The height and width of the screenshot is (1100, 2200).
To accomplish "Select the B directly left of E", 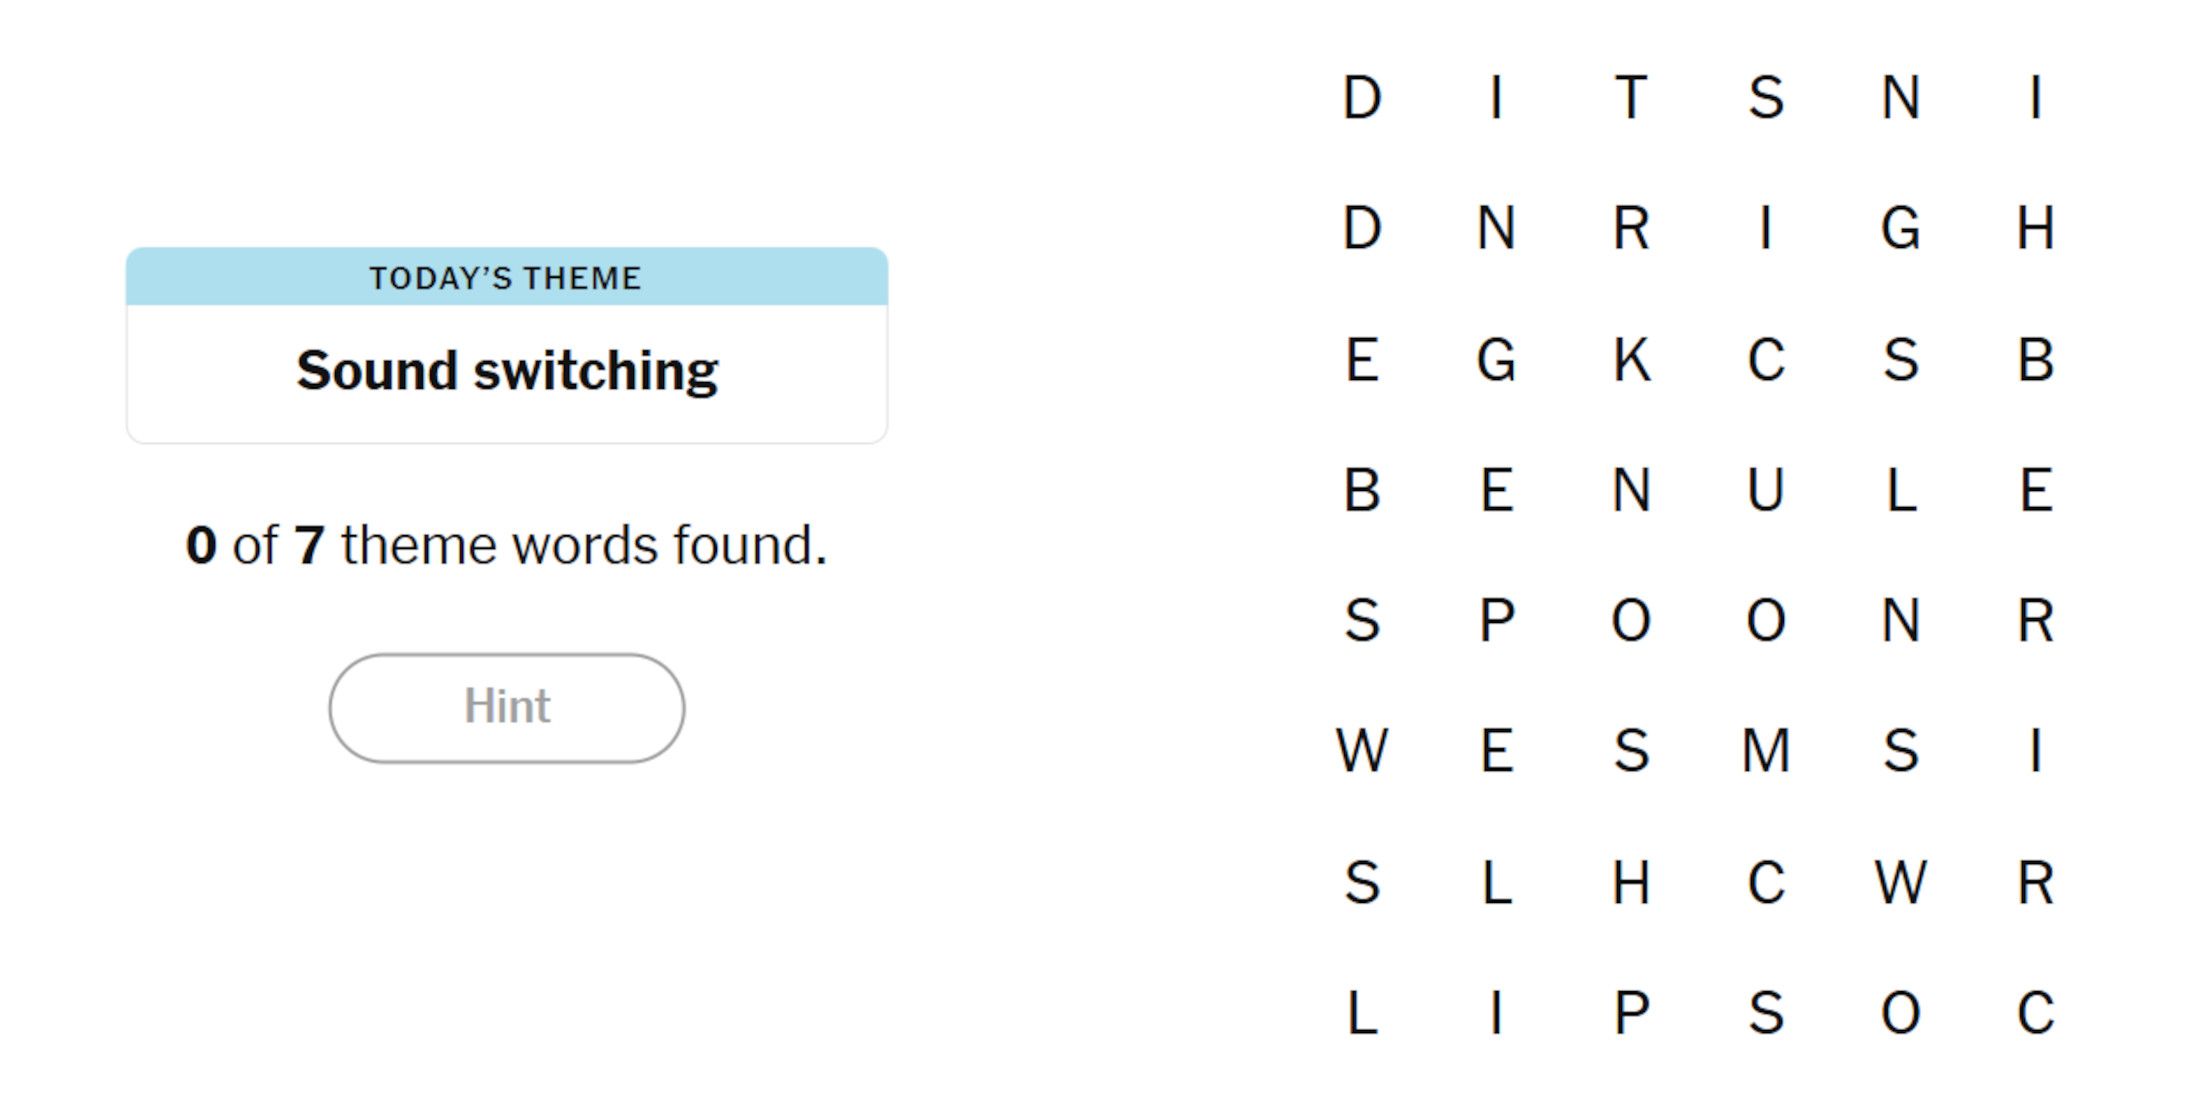I will (1362, 490).
